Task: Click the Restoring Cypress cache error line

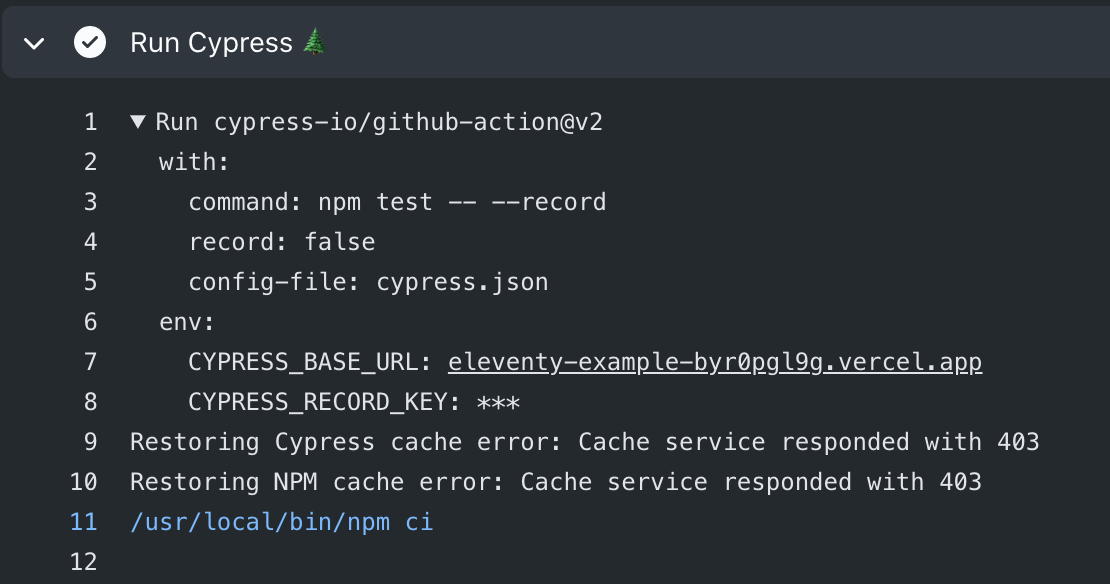Action: tap(585, 442)
